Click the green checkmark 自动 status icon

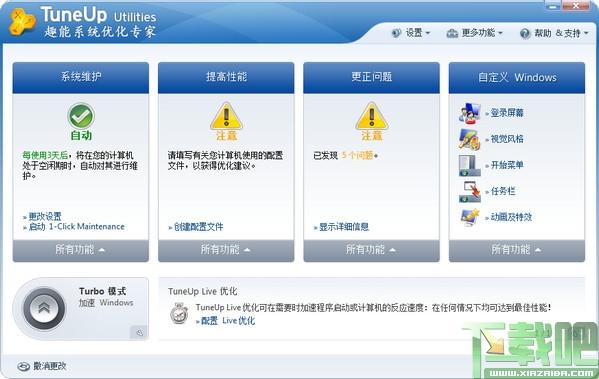(x=81, y=116)
